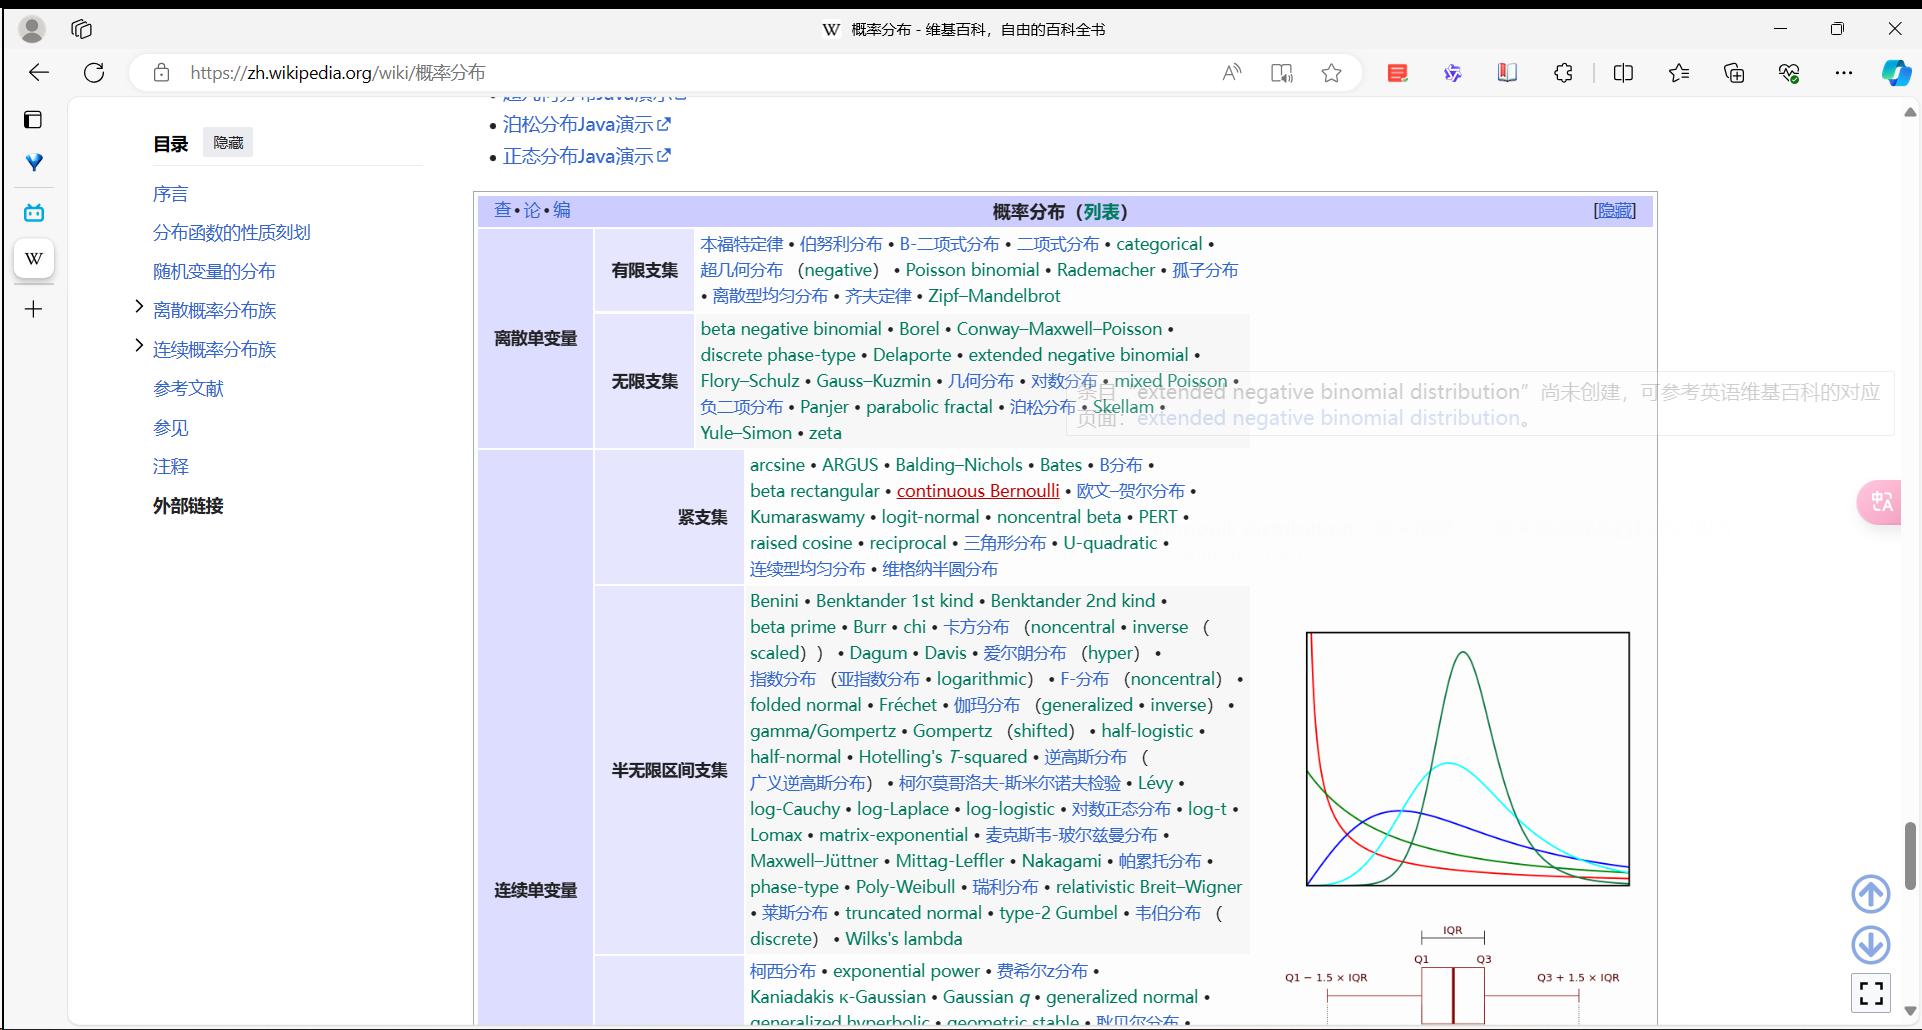
Task: Add page to favorites star
Action: (x=1331, y=72)
